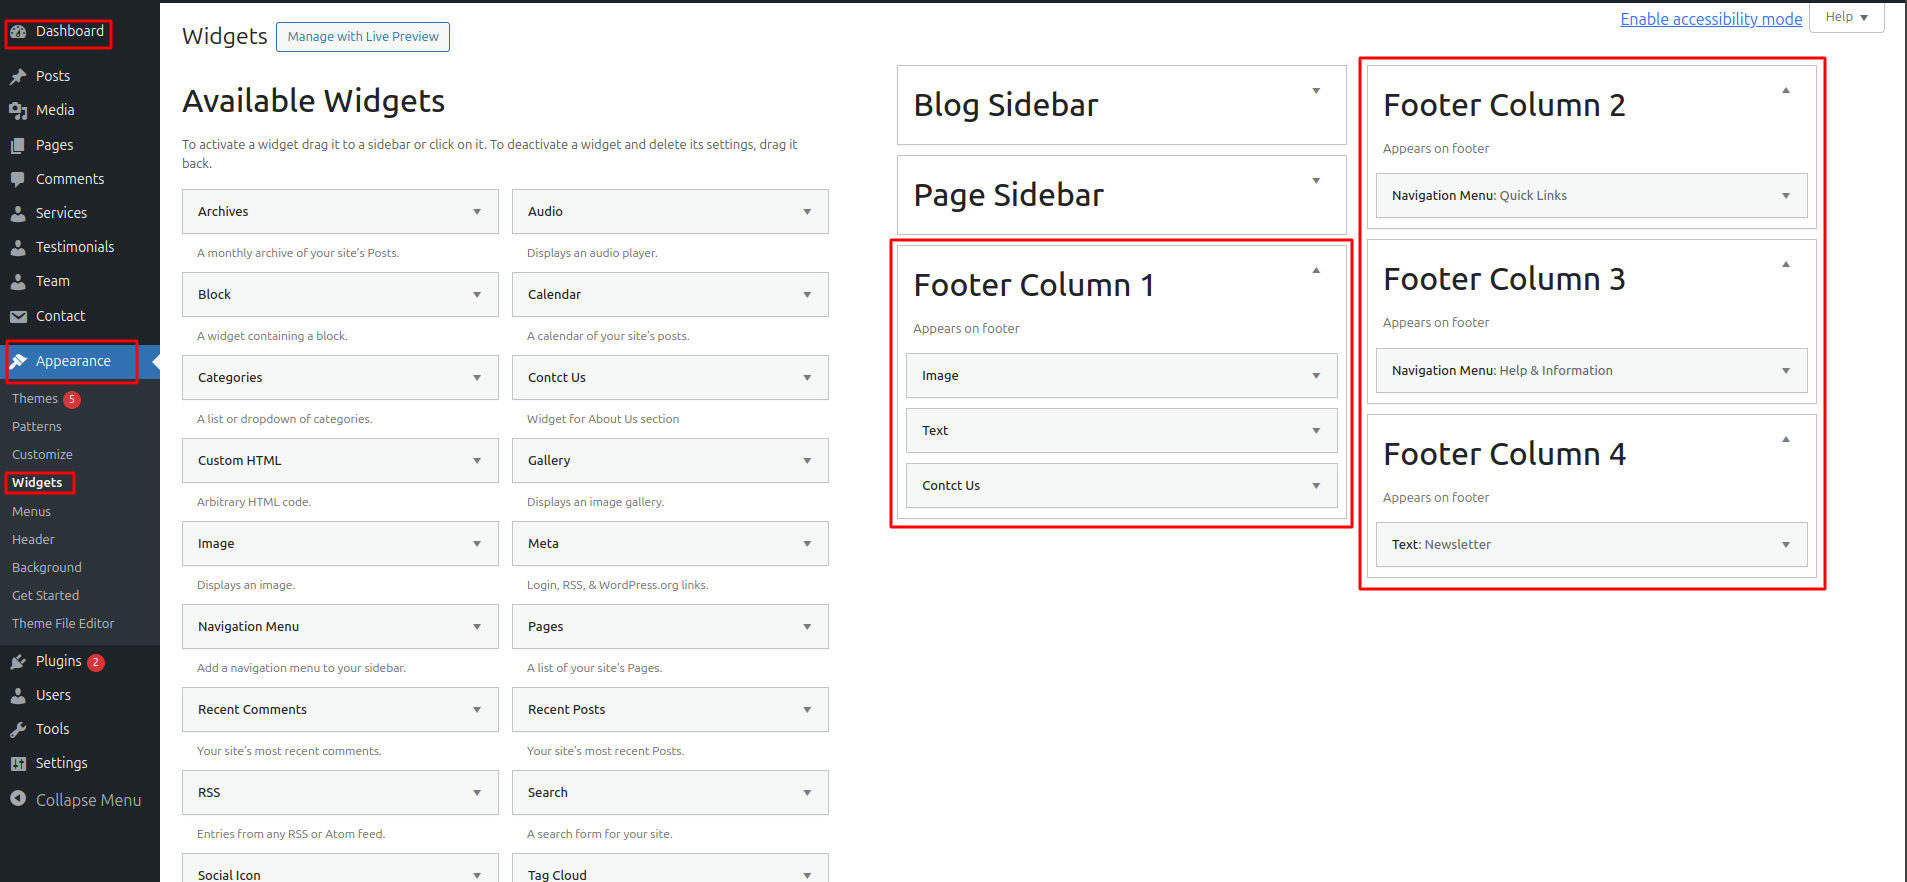Screen dimensions: 1907x882
Task: Click the Pages icon in sidebar
Action: (18, 145)
